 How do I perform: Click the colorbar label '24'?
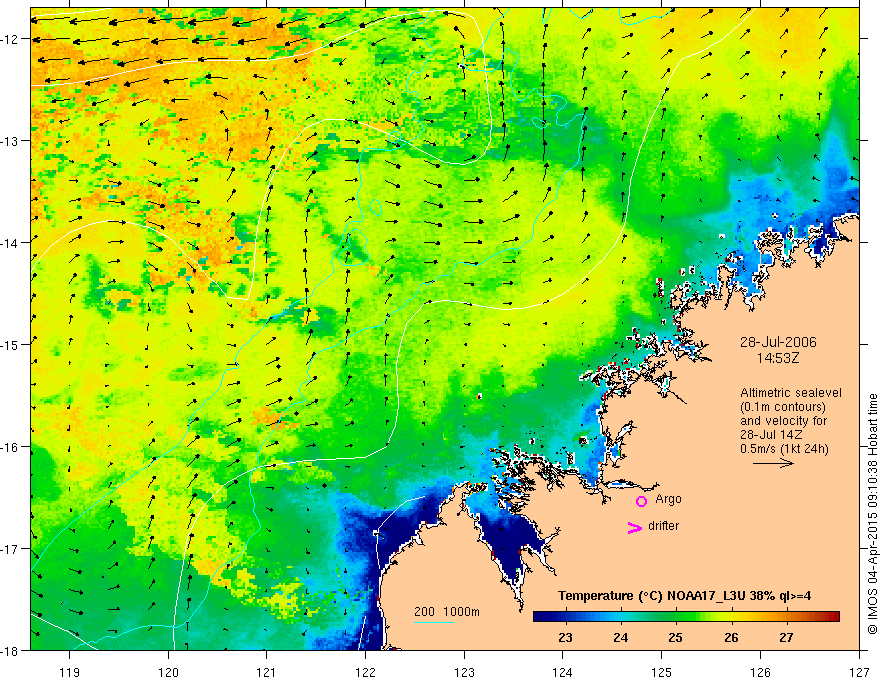621,637
